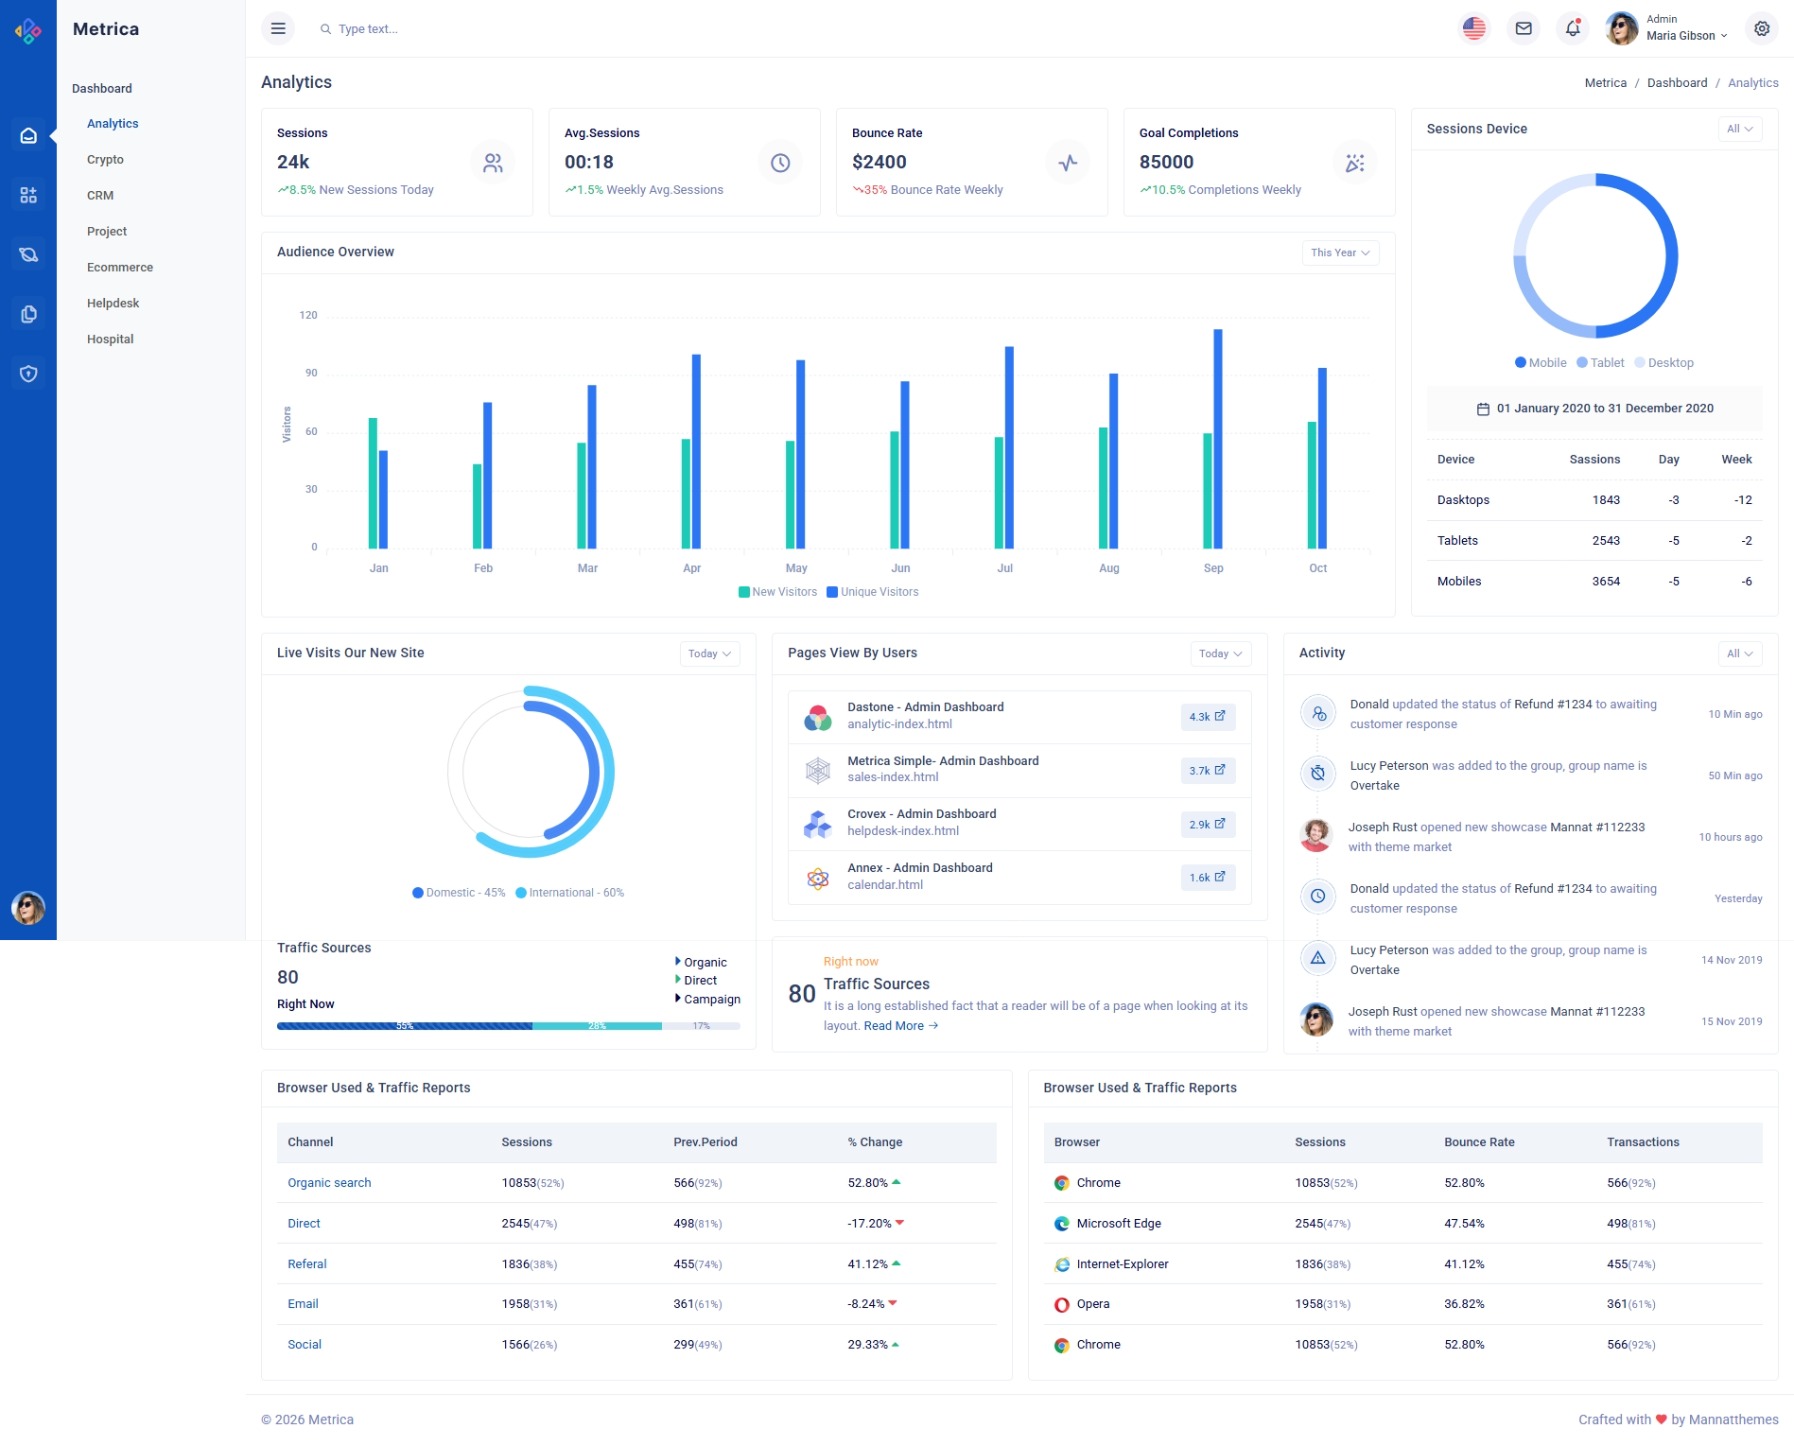The height and width of the screenshot is (1445, 1794).
Task: Click the 1.6k Annex button
Action: coord(1208,878)
